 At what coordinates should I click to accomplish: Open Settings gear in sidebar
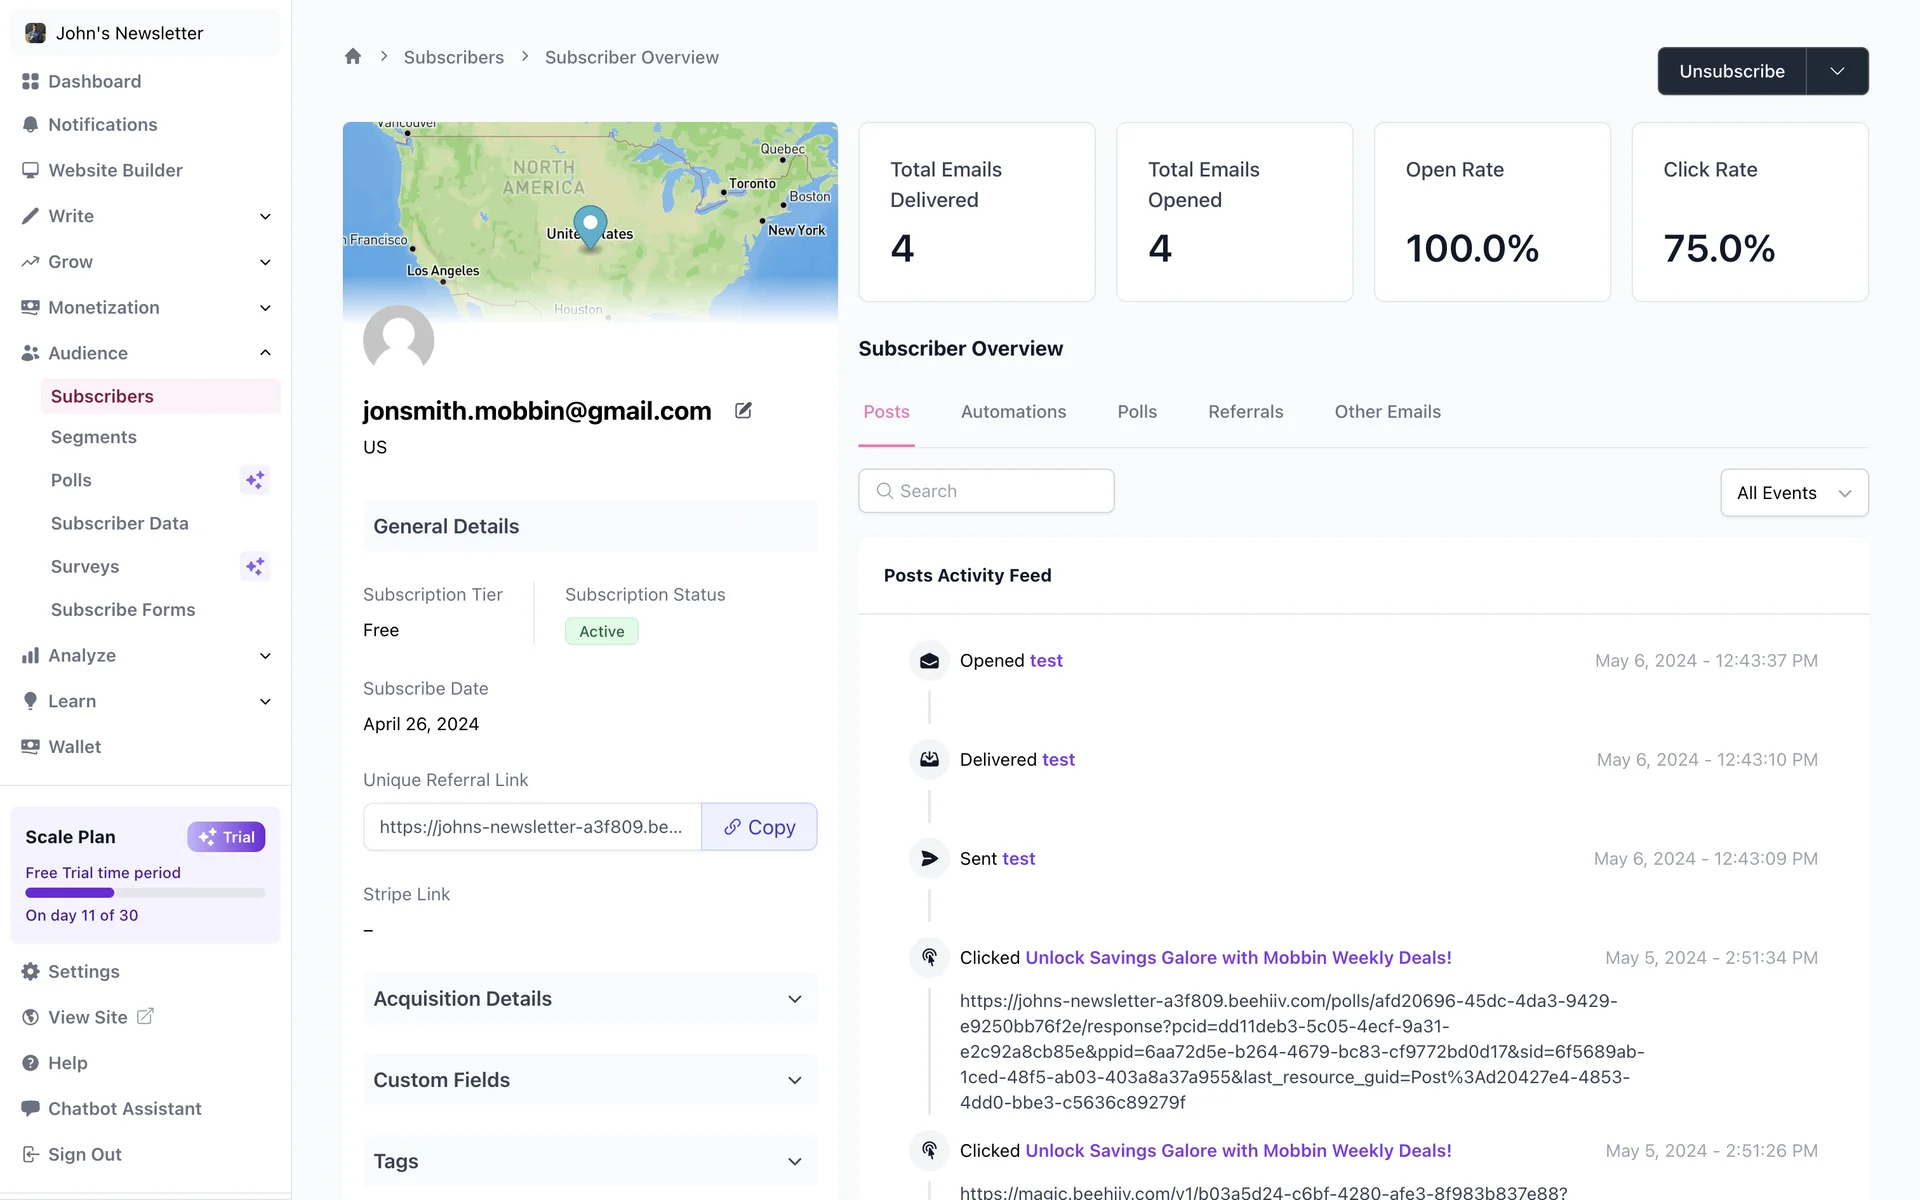point(30,972)
